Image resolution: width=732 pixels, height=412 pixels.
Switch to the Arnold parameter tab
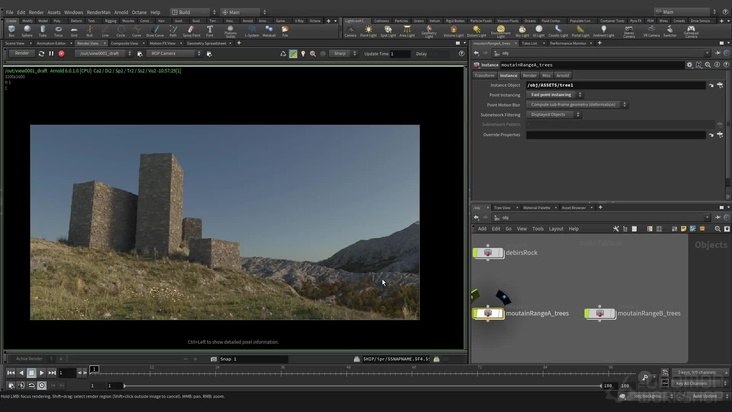563,75
